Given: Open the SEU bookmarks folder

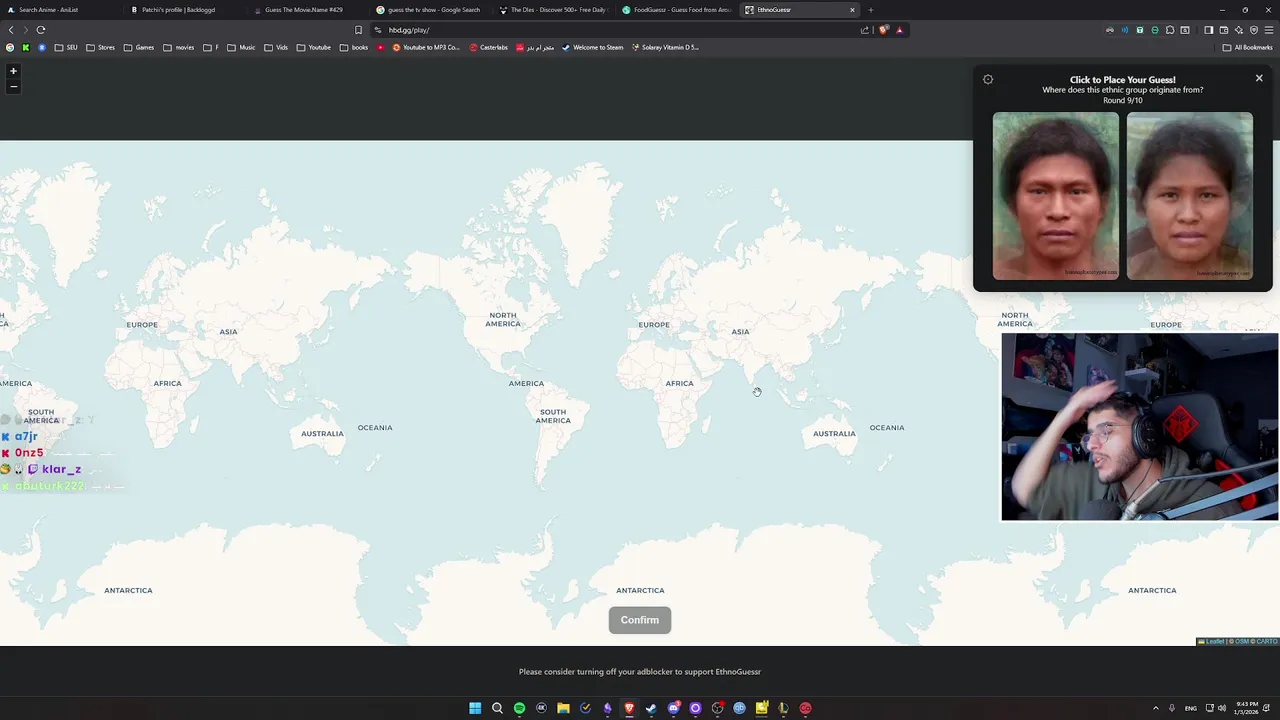Looking at the screenshot, I should 66,47.
